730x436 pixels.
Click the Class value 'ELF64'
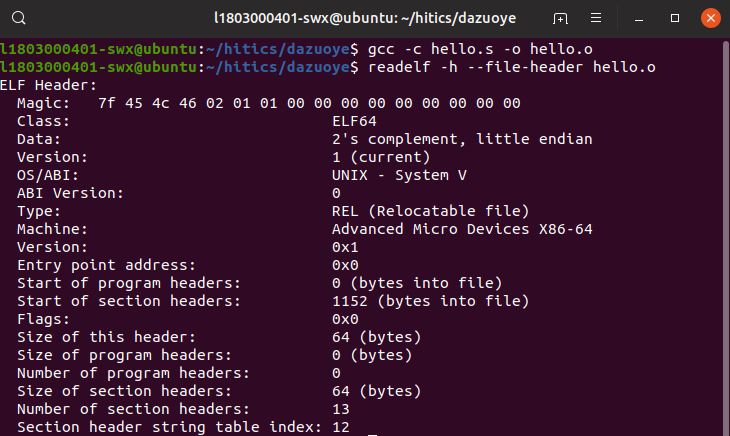(x=354, y=121)
